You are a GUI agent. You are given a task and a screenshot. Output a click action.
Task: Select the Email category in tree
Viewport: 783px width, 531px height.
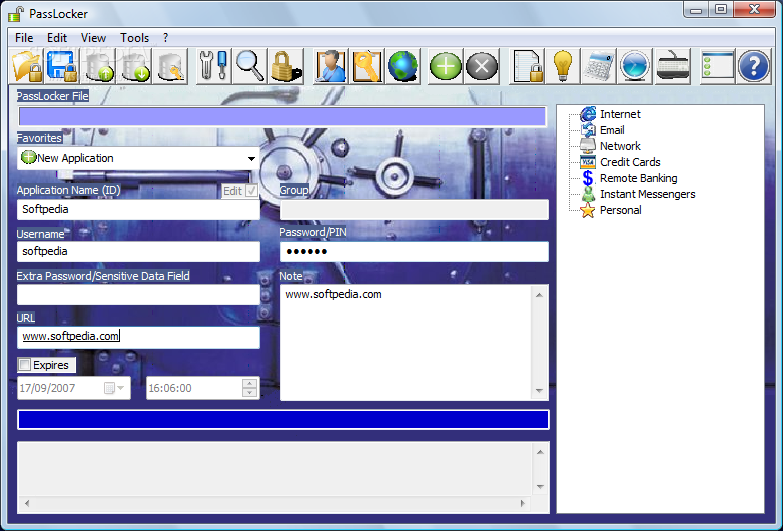[x=612, y=130]
